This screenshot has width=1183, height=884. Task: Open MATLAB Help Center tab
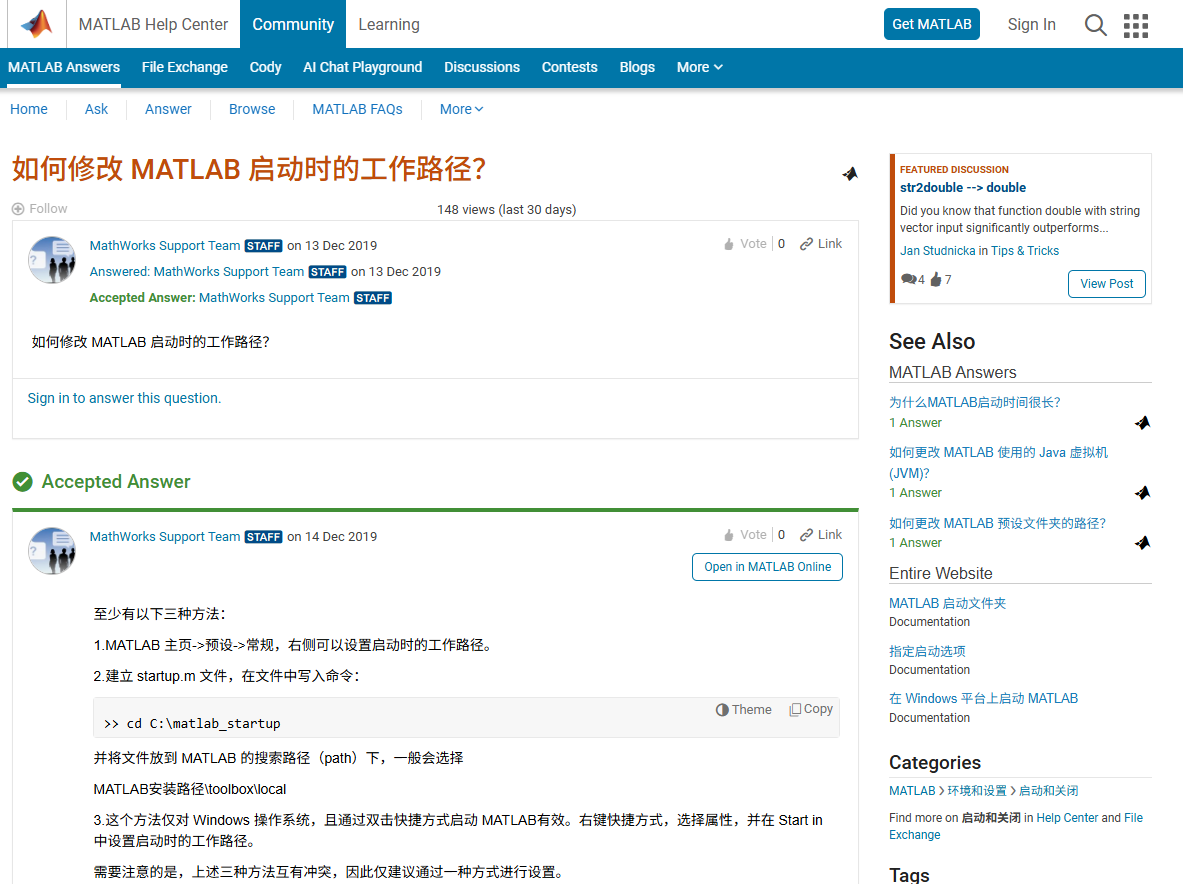pyautogui.click(x=153, y=25)
